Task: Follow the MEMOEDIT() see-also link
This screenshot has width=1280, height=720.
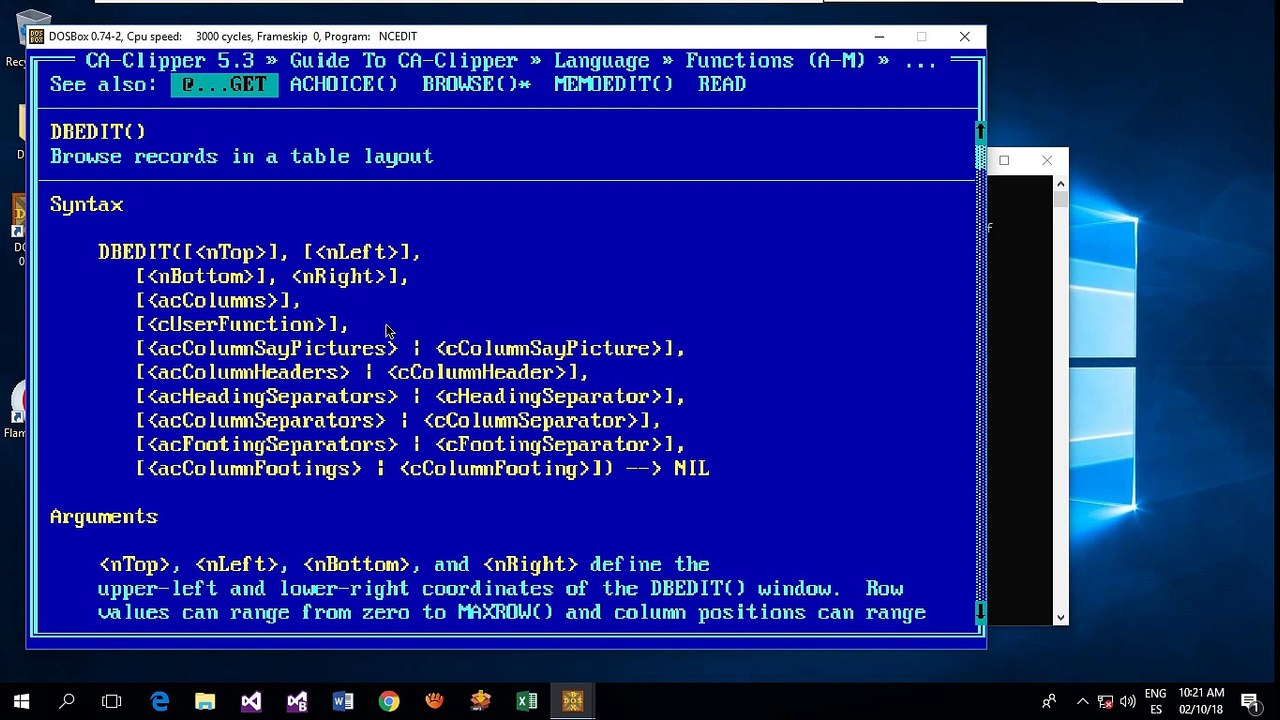Action: (614, 84)
